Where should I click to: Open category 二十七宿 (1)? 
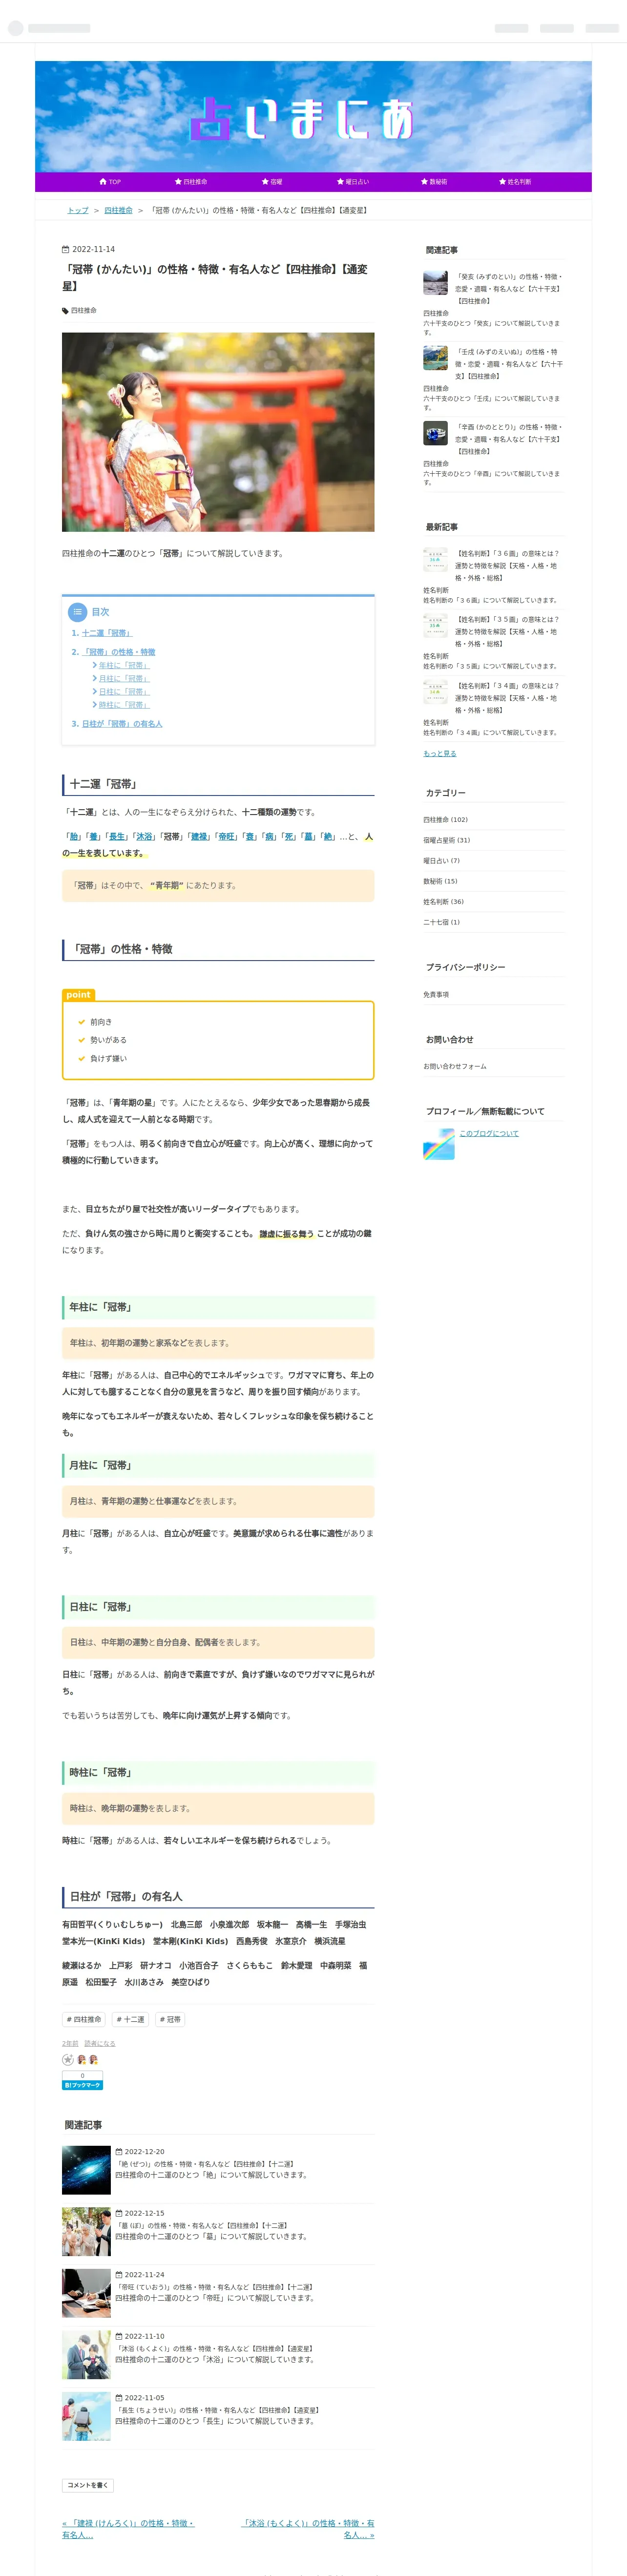click(x=441, y=923)
